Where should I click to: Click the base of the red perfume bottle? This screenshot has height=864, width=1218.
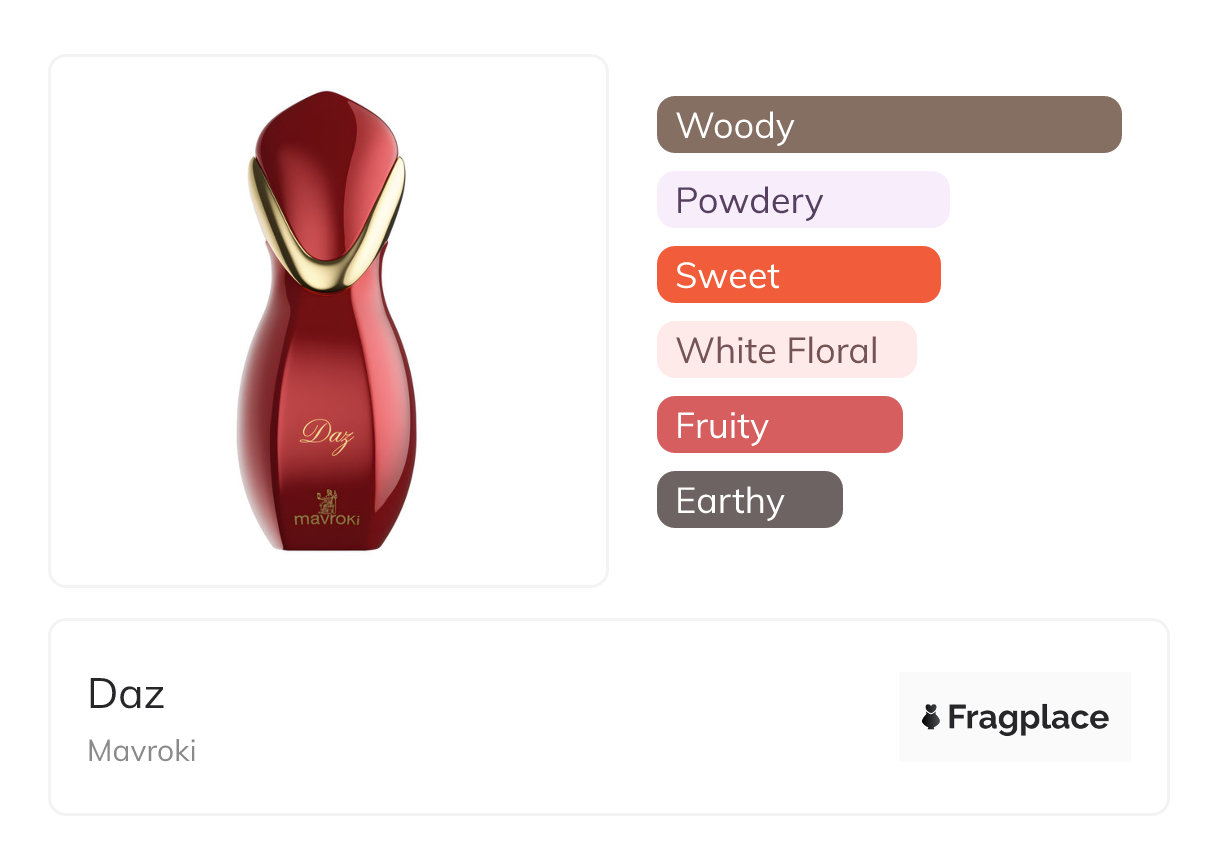327,541
